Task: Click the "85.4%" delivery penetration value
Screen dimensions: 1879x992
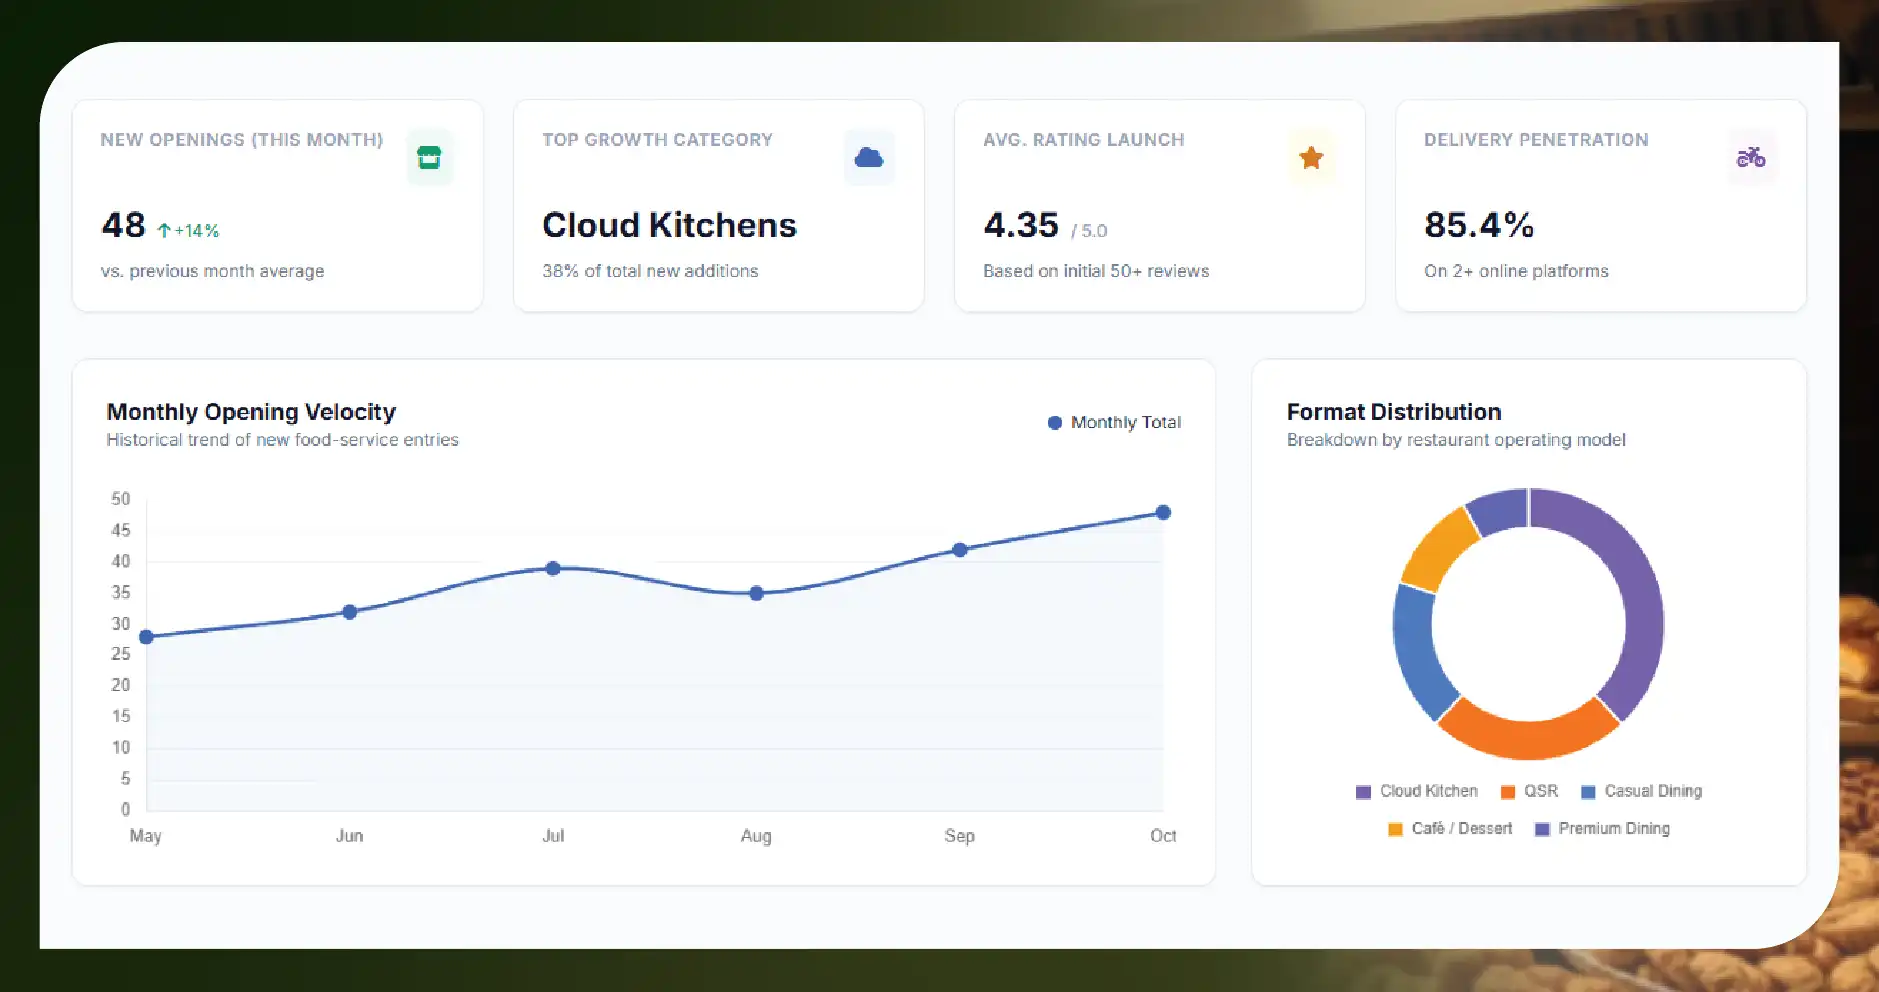Action: 1479,225
